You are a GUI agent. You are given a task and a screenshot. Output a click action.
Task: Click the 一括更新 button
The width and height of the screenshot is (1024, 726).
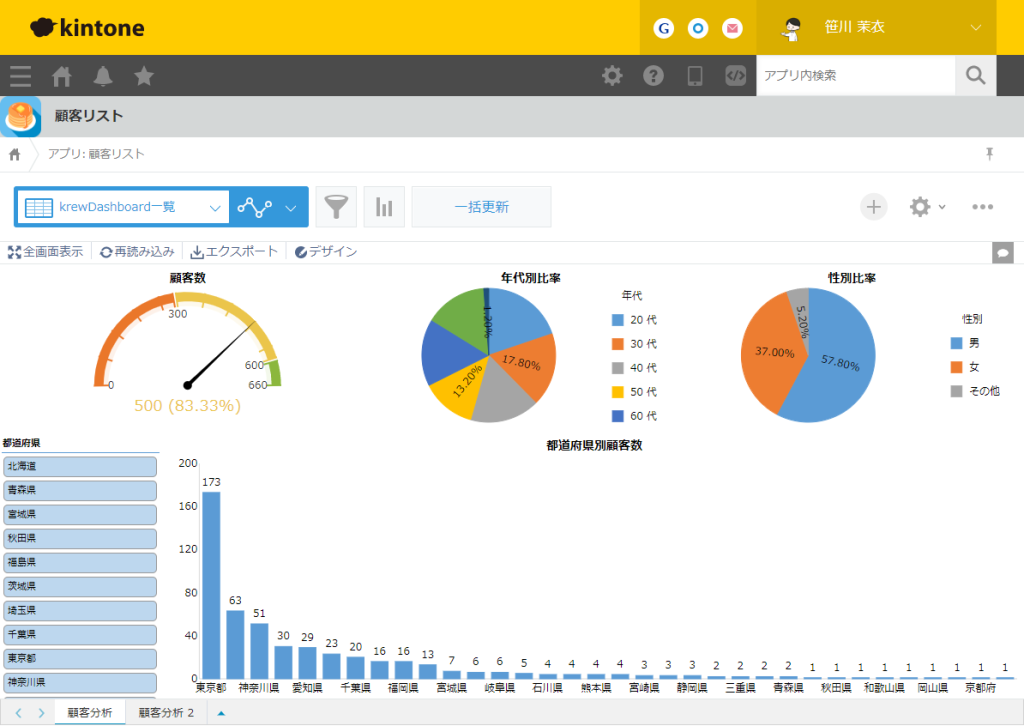click(481, 207)
